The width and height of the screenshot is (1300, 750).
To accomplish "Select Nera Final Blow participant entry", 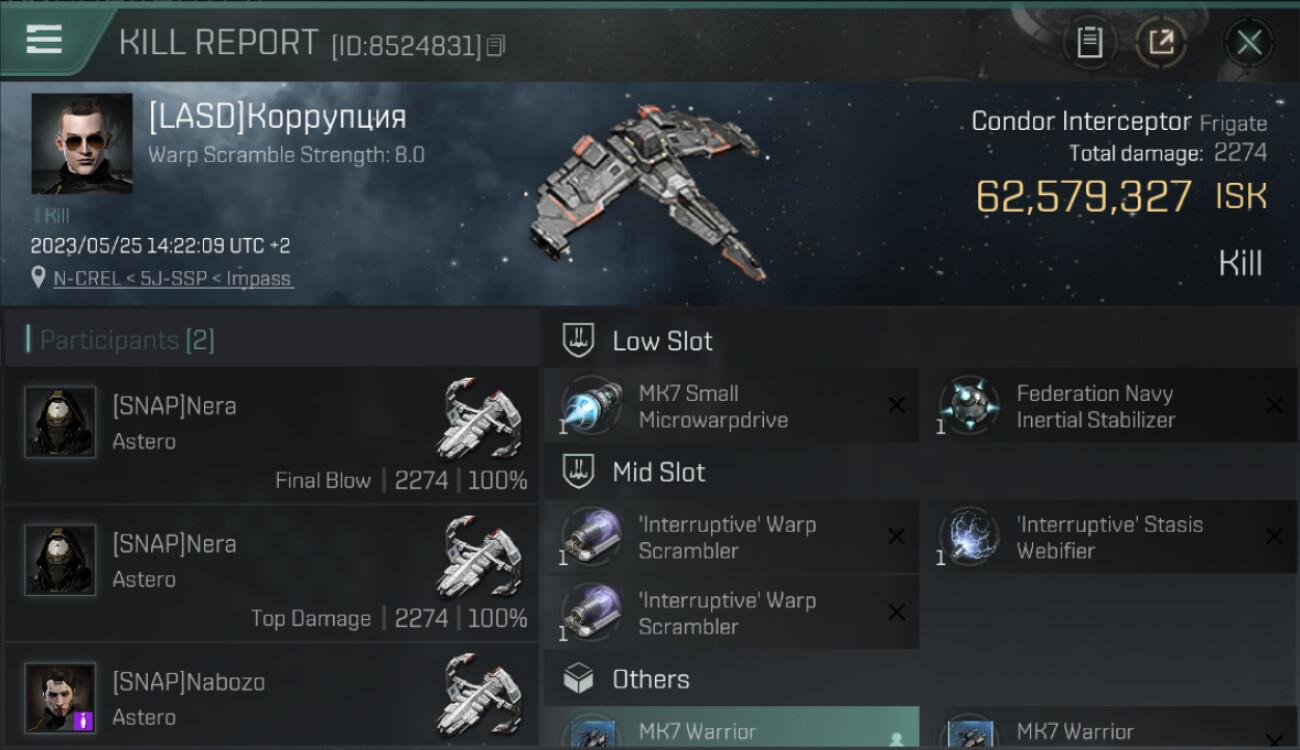I will (271, 436).
